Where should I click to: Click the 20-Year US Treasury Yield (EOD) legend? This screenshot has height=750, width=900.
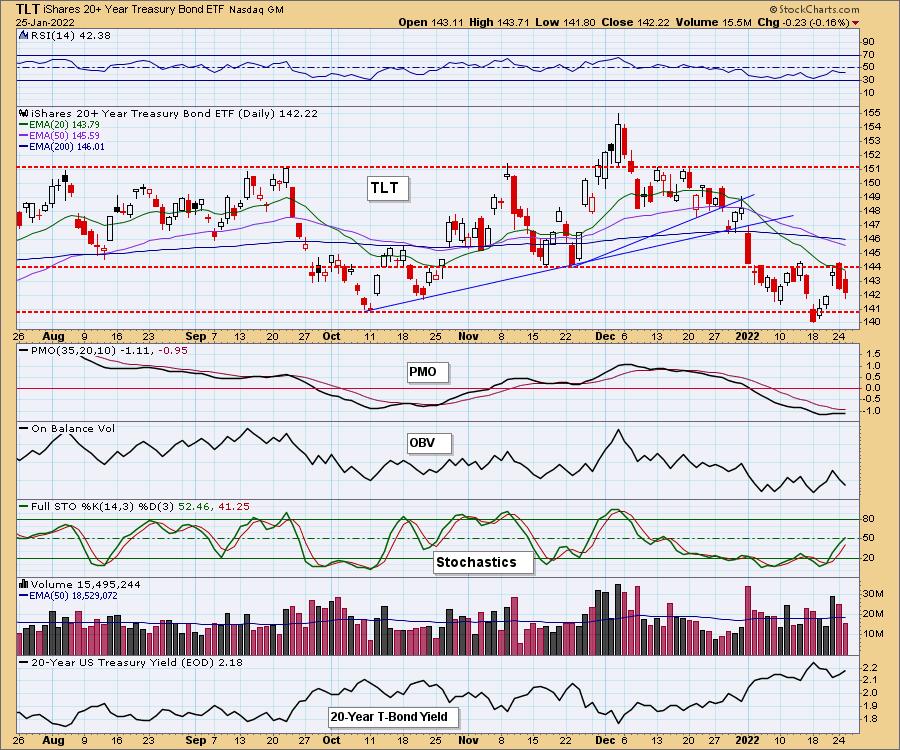tap(137, 662)
